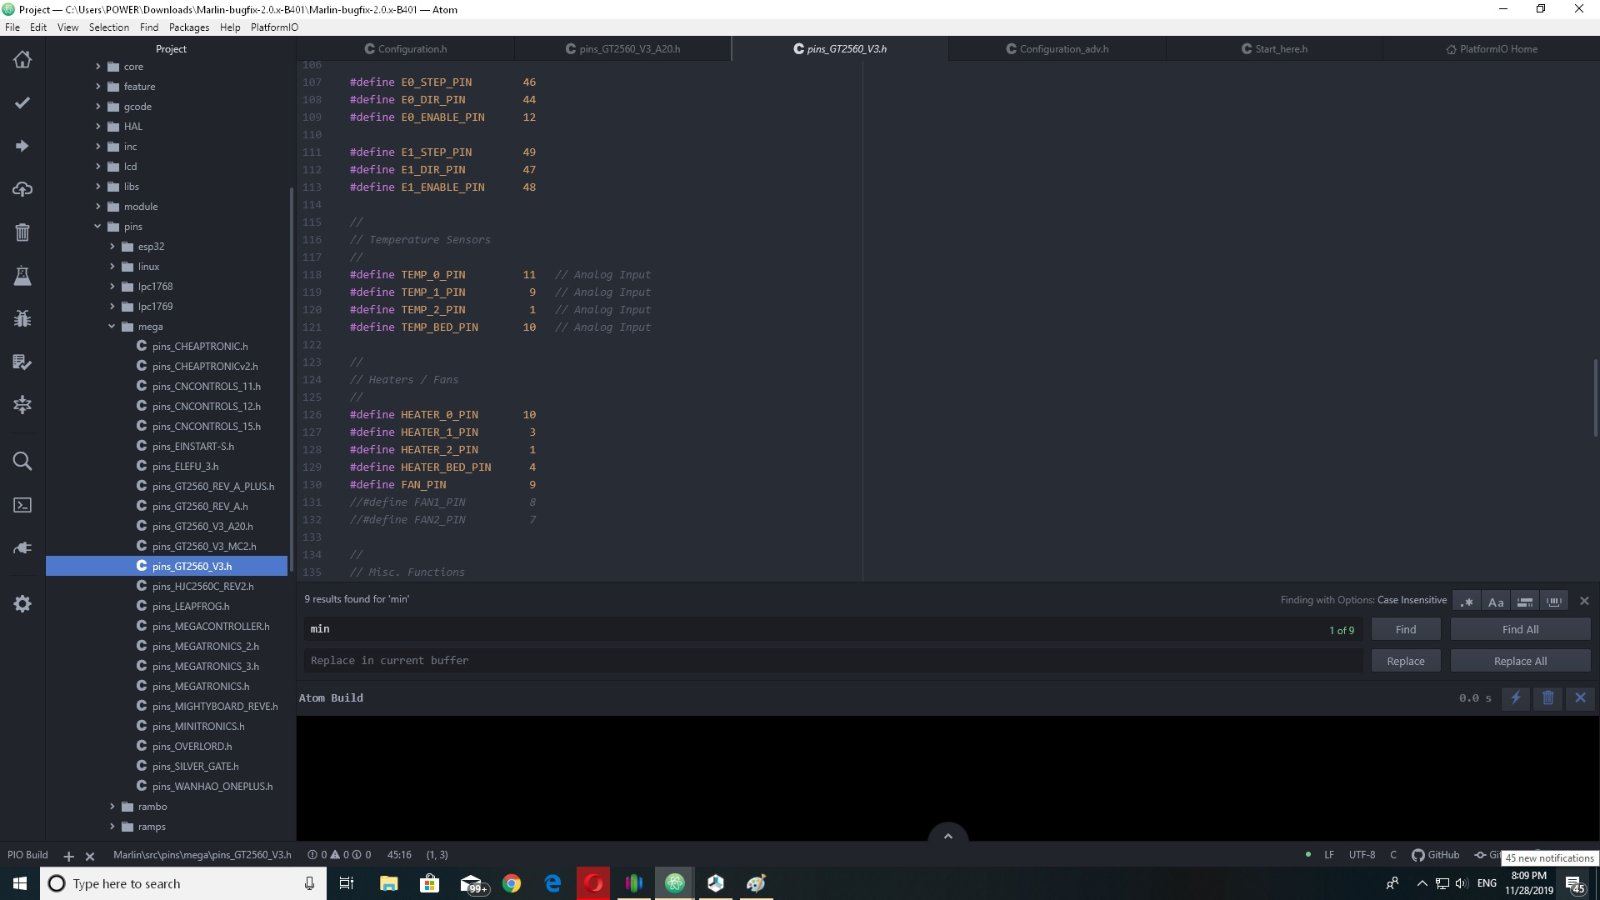
Task: Click the X icon next to PIO Build
Action: point(90,856)
